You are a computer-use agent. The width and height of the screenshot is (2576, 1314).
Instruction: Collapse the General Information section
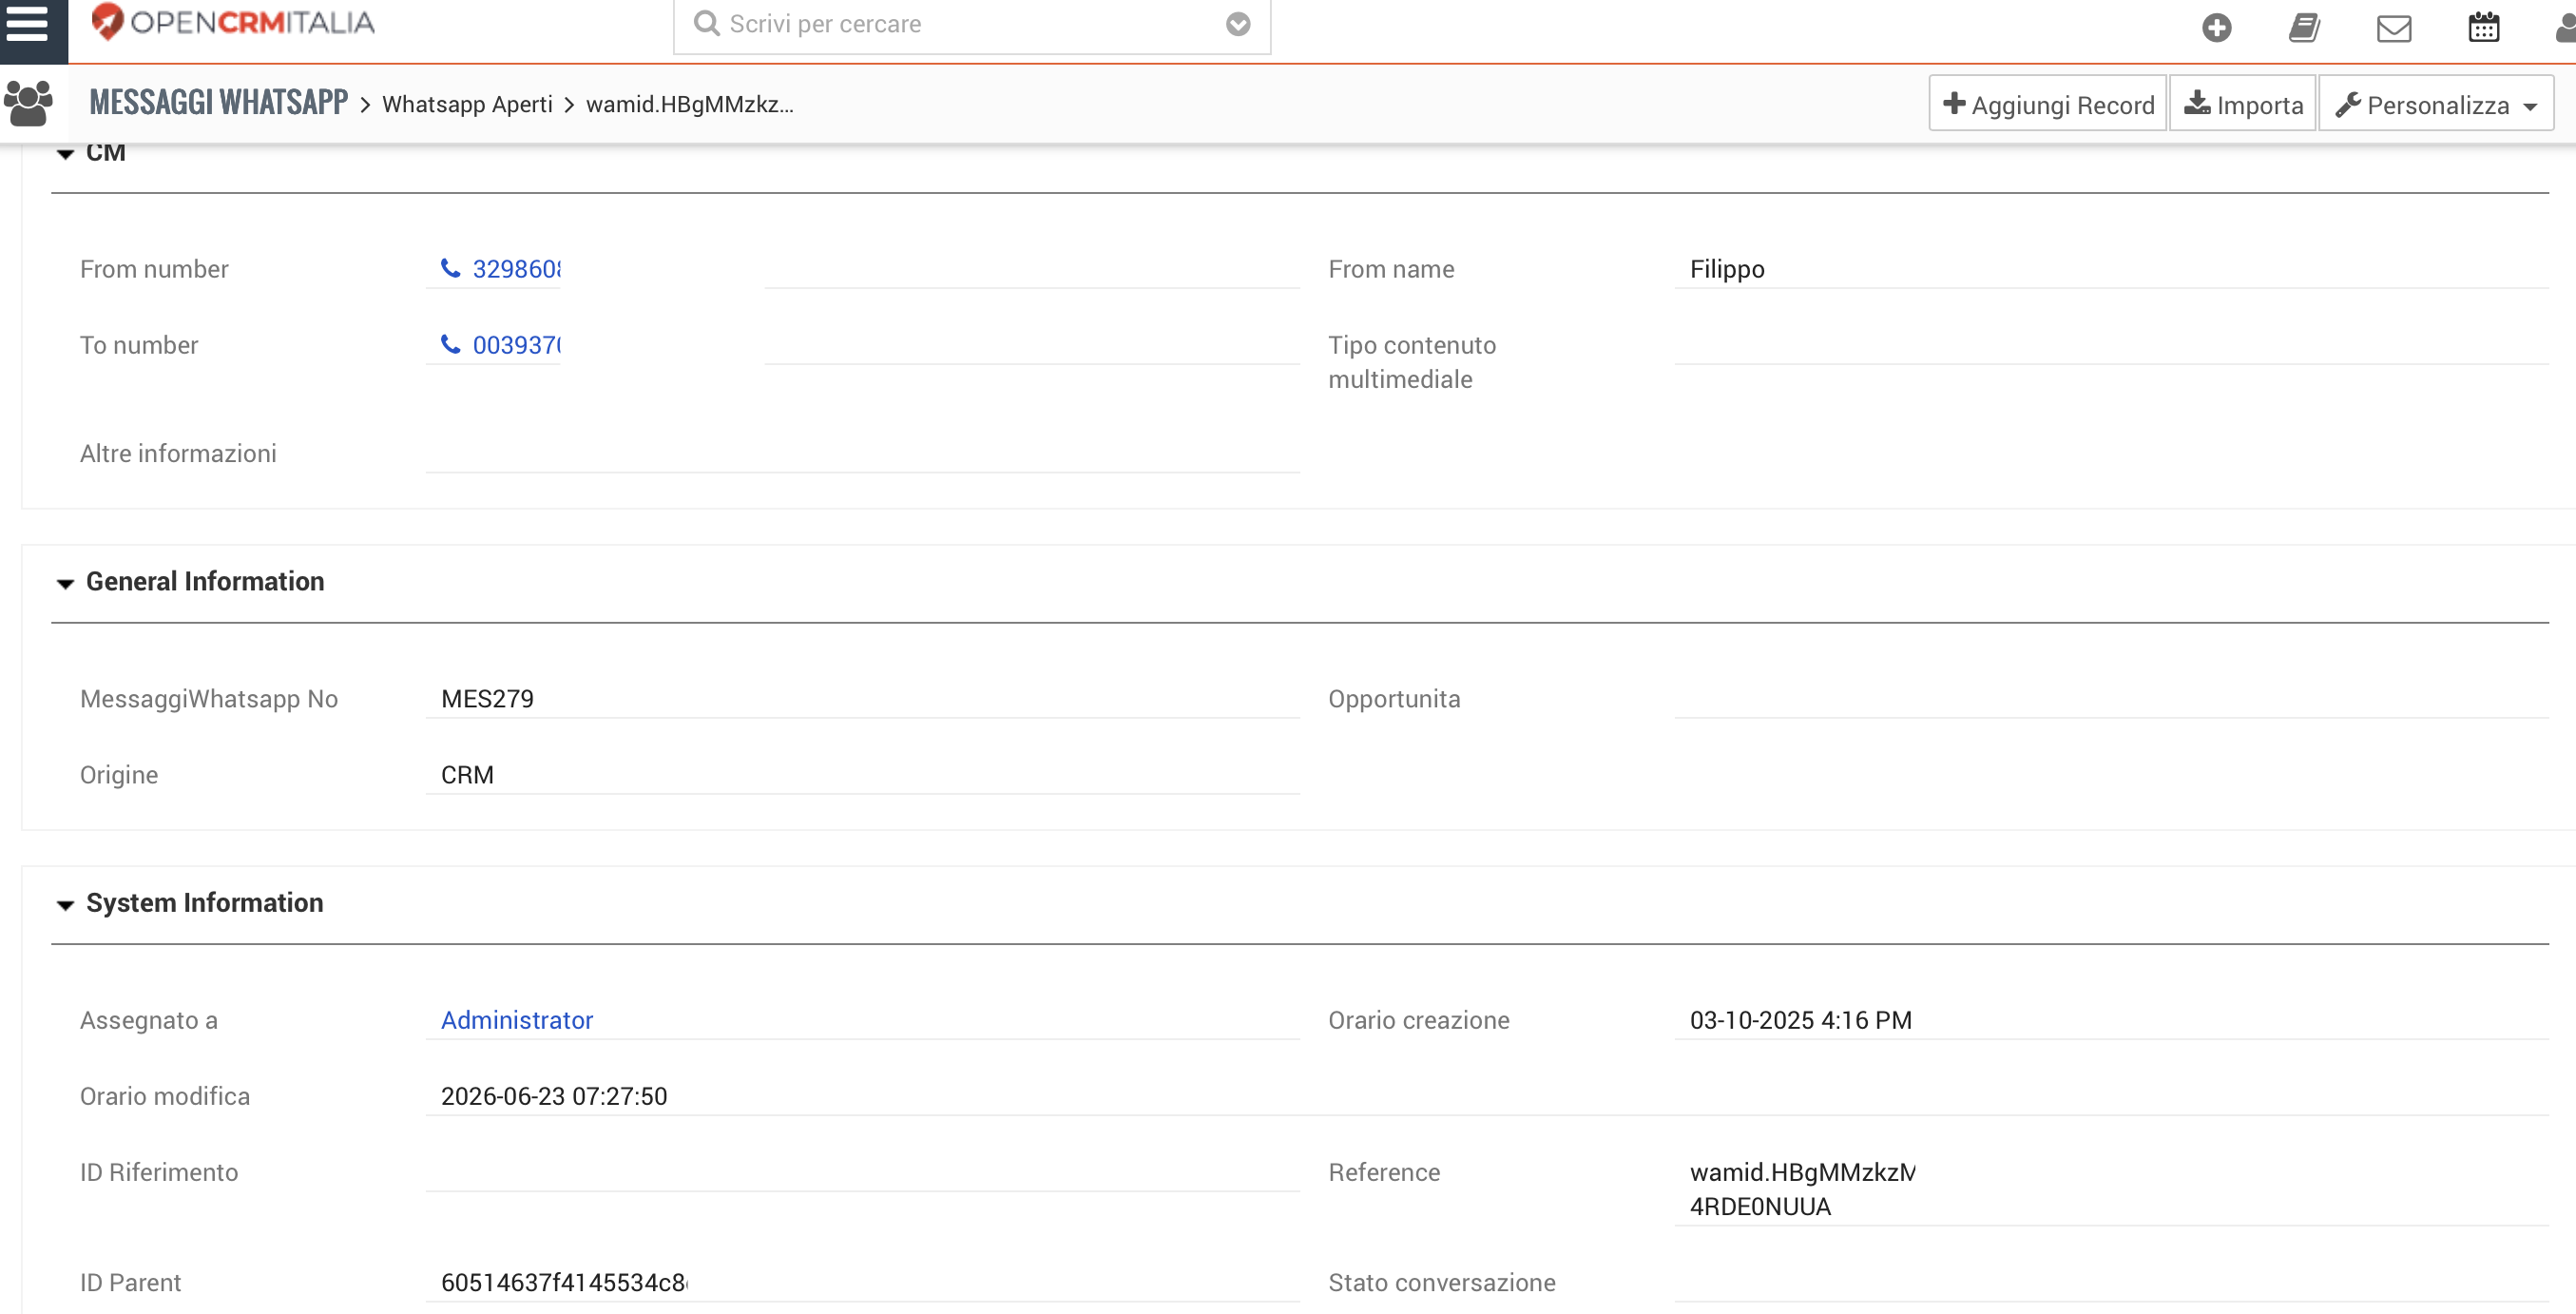65,583
